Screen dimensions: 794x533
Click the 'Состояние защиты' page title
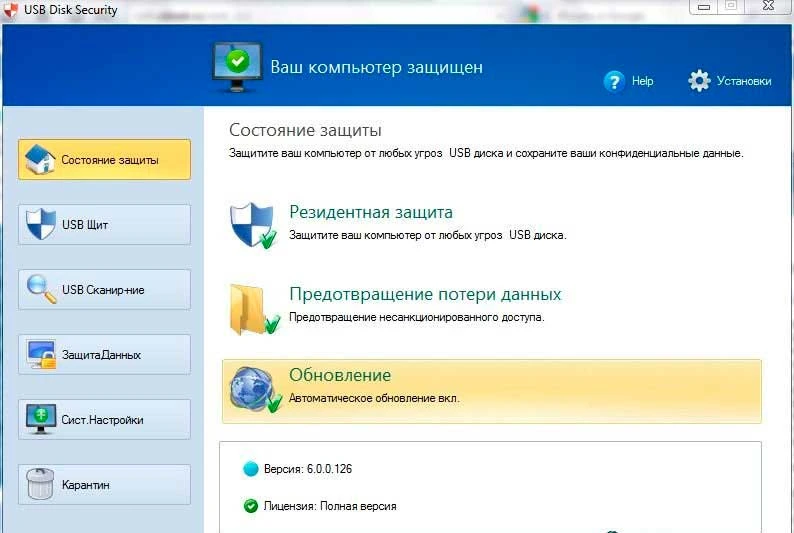pyautogui.click(x=305, y=130)
